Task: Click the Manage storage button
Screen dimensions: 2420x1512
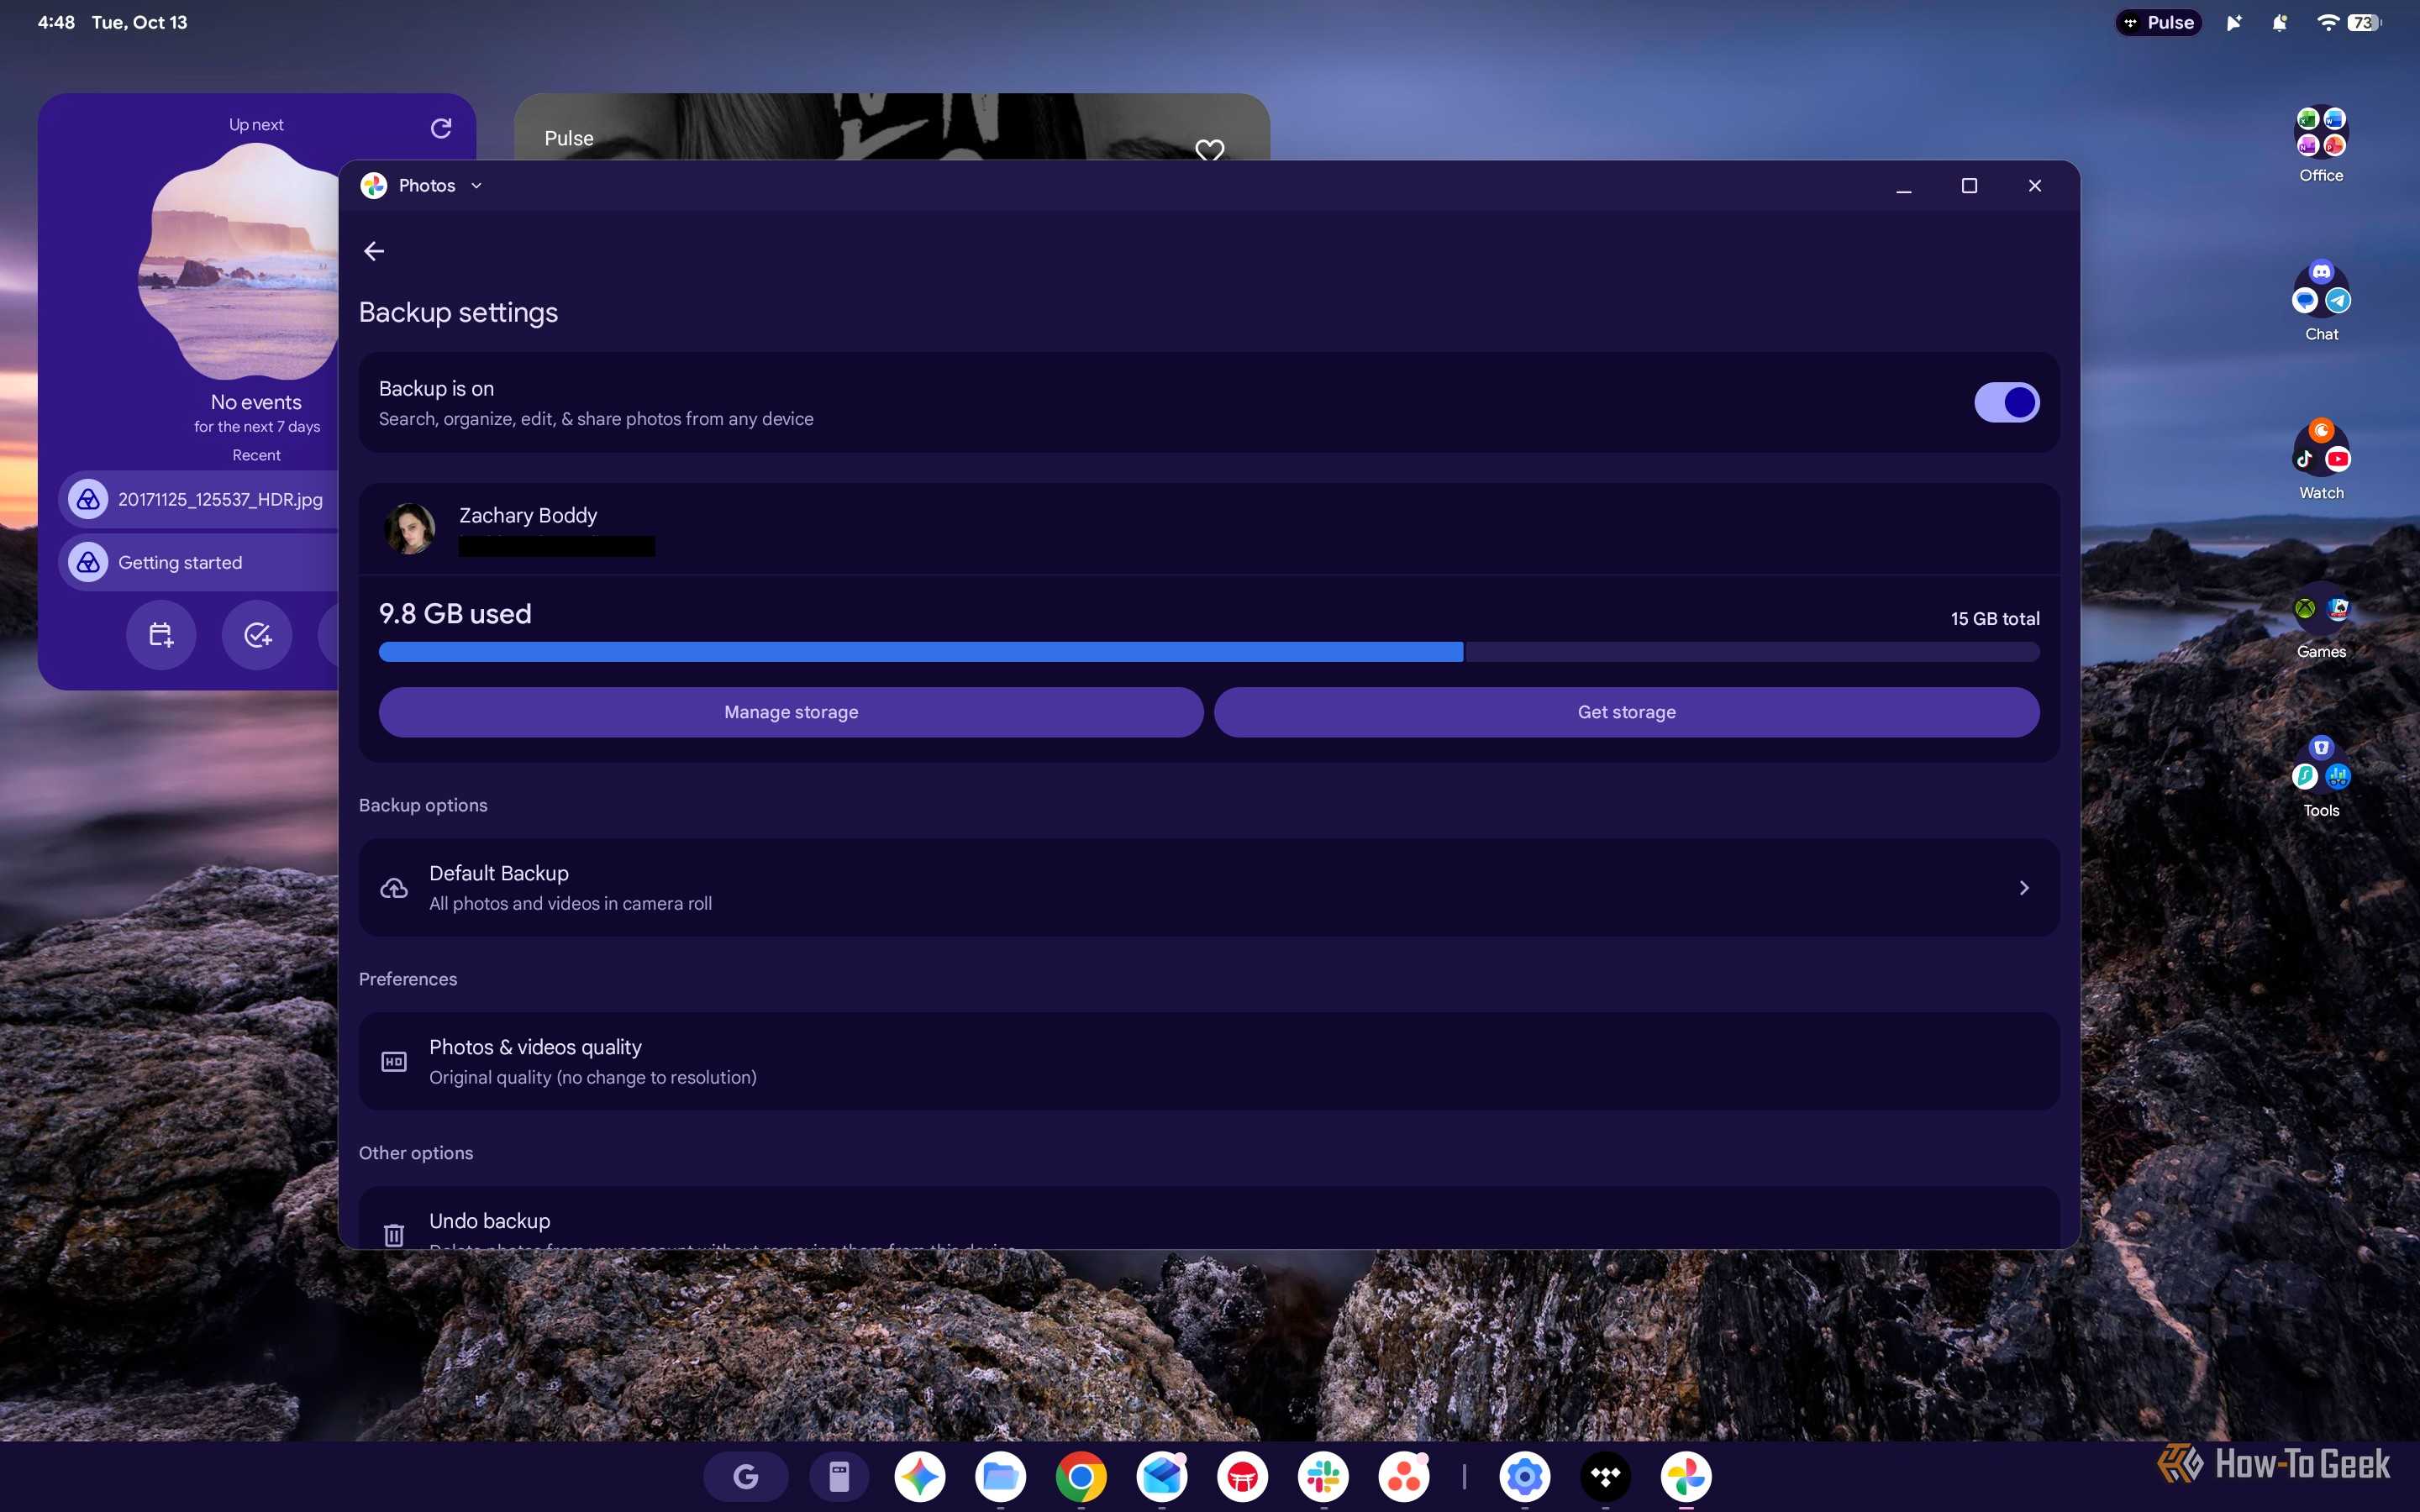Action: click(x=791, y=712)
